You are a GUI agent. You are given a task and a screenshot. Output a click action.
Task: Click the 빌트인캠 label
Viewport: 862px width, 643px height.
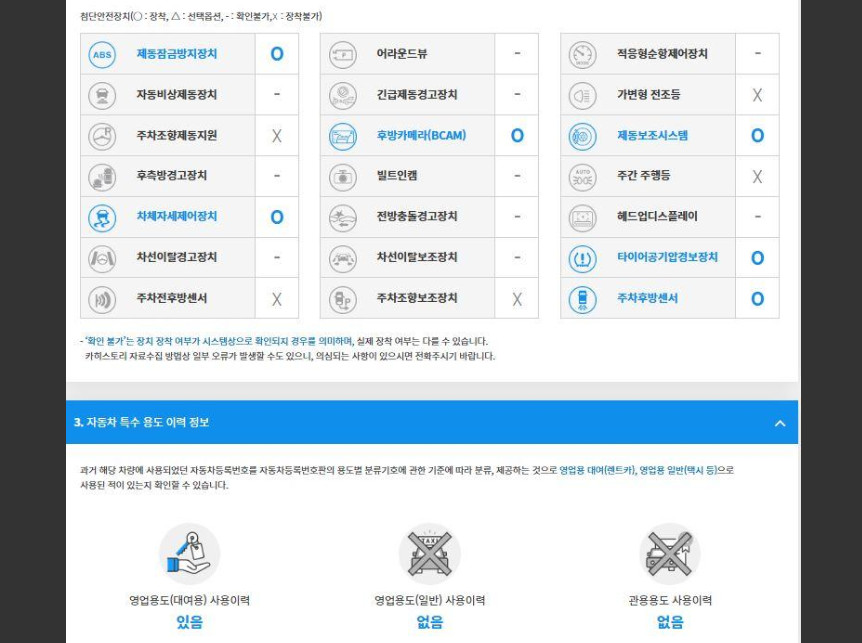coord(396,176)
